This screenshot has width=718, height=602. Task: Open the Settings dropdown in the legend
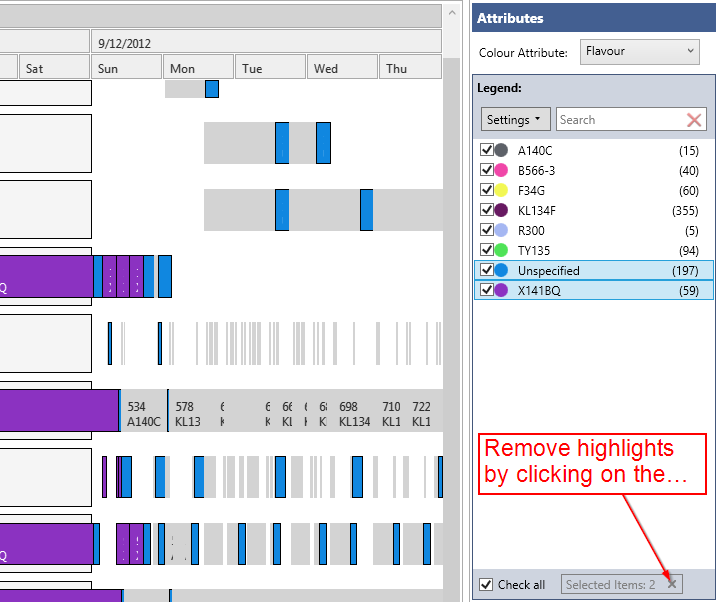516,120
